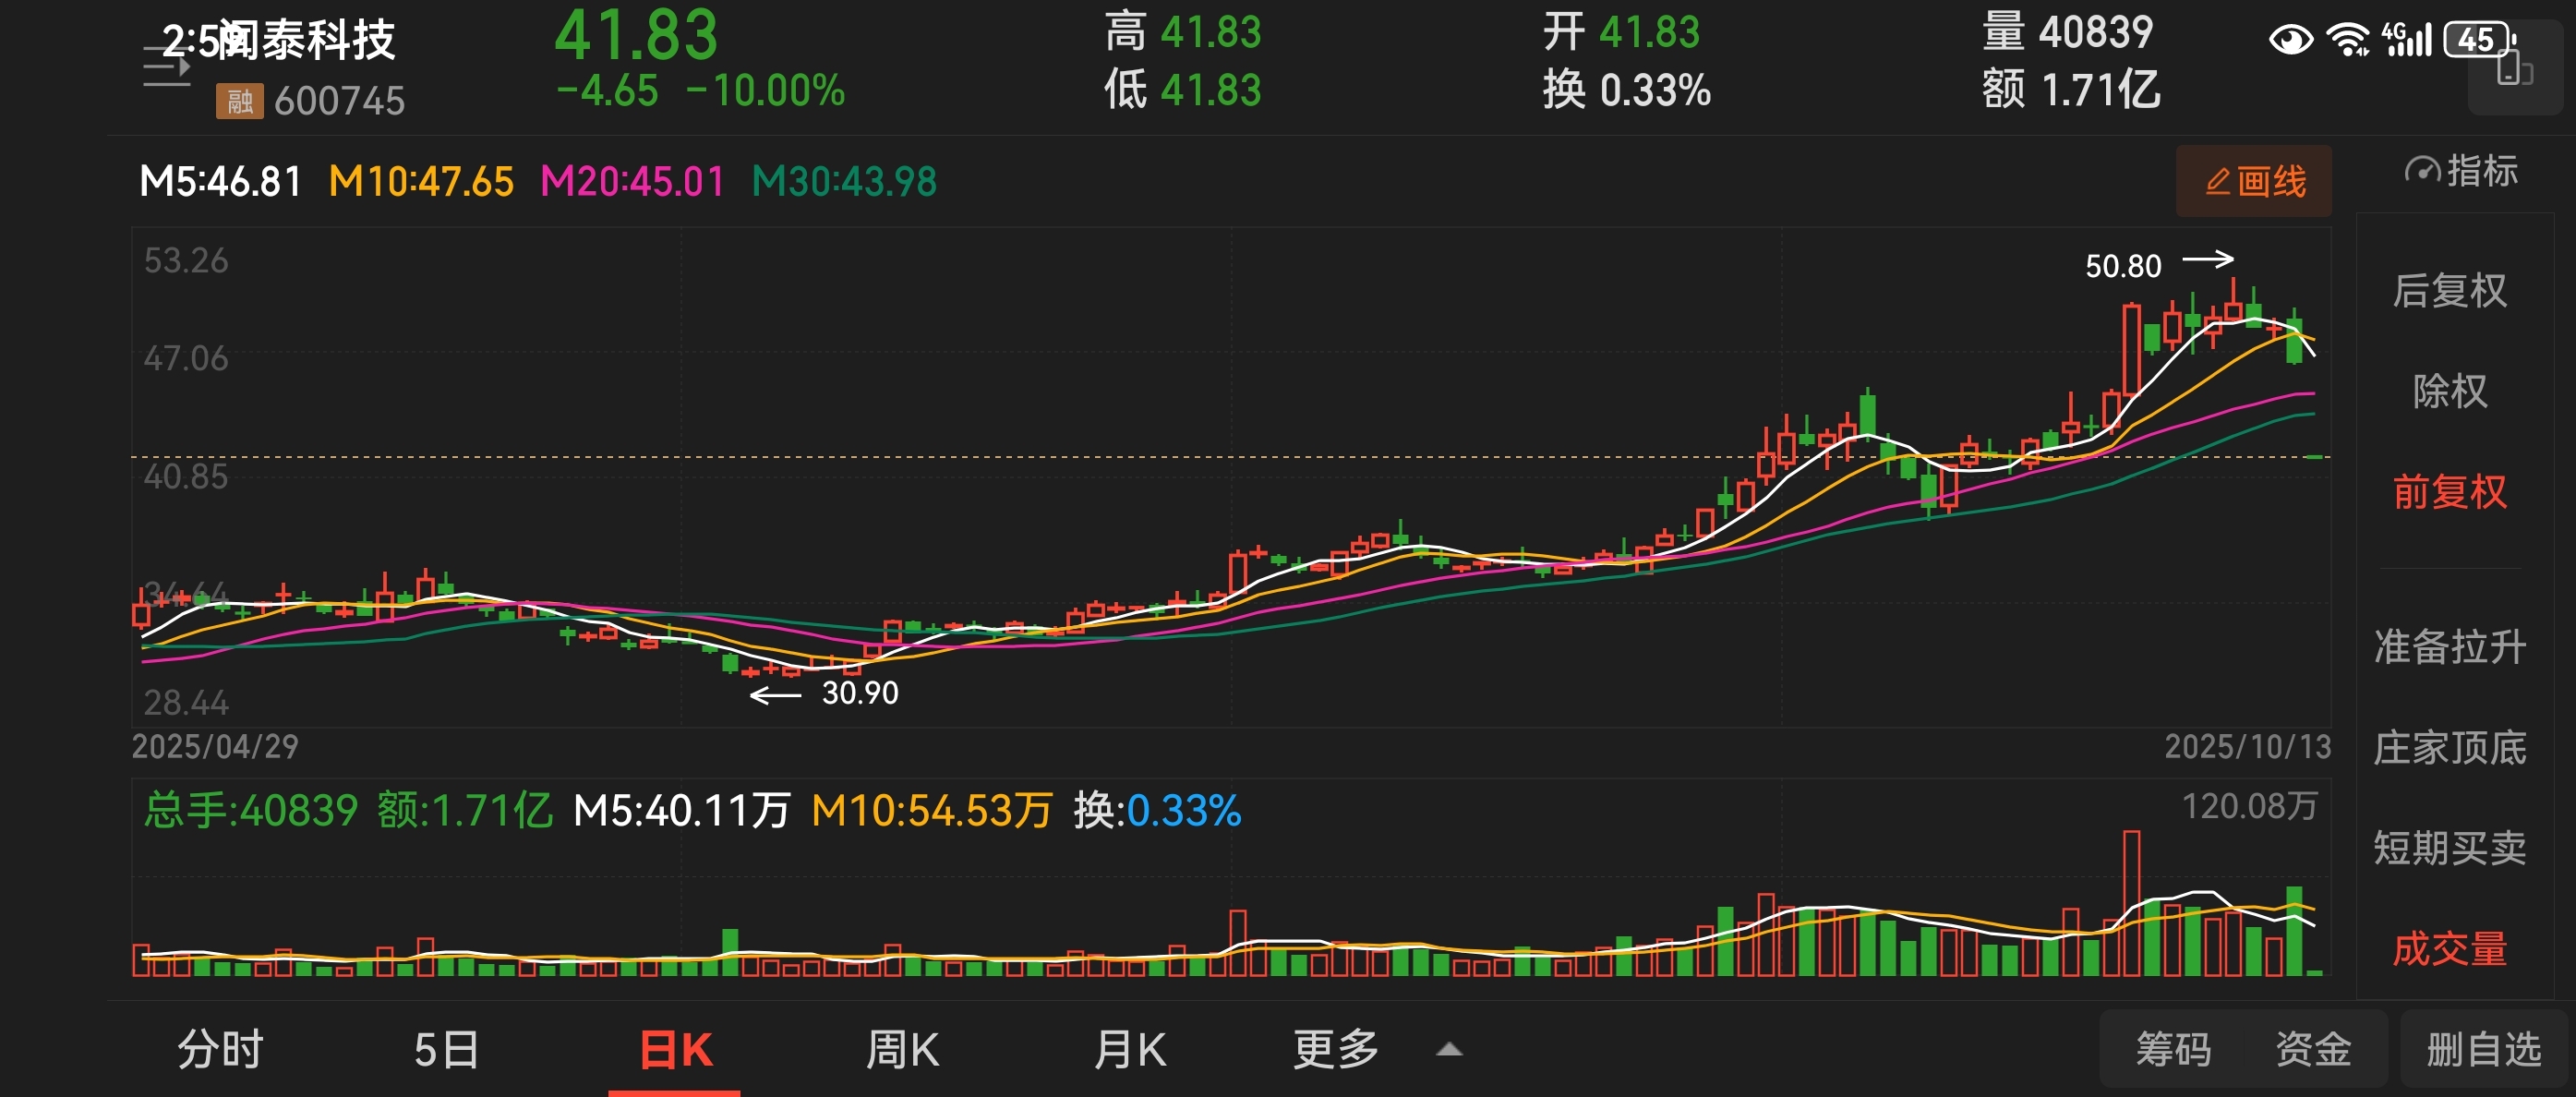Open the 筹码 chip distribution
2576x1097 pixels.
pyautogui.click(x=2173, y=1050)
